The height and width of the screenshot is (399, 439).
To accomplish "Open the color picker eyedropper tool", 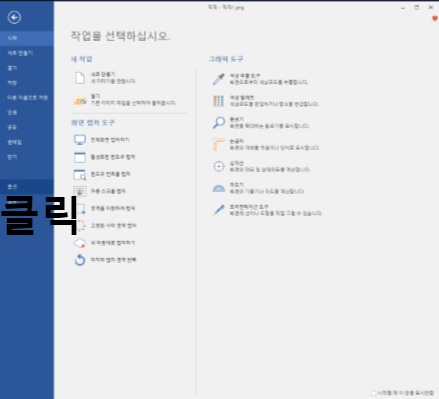I will (219, 79).
